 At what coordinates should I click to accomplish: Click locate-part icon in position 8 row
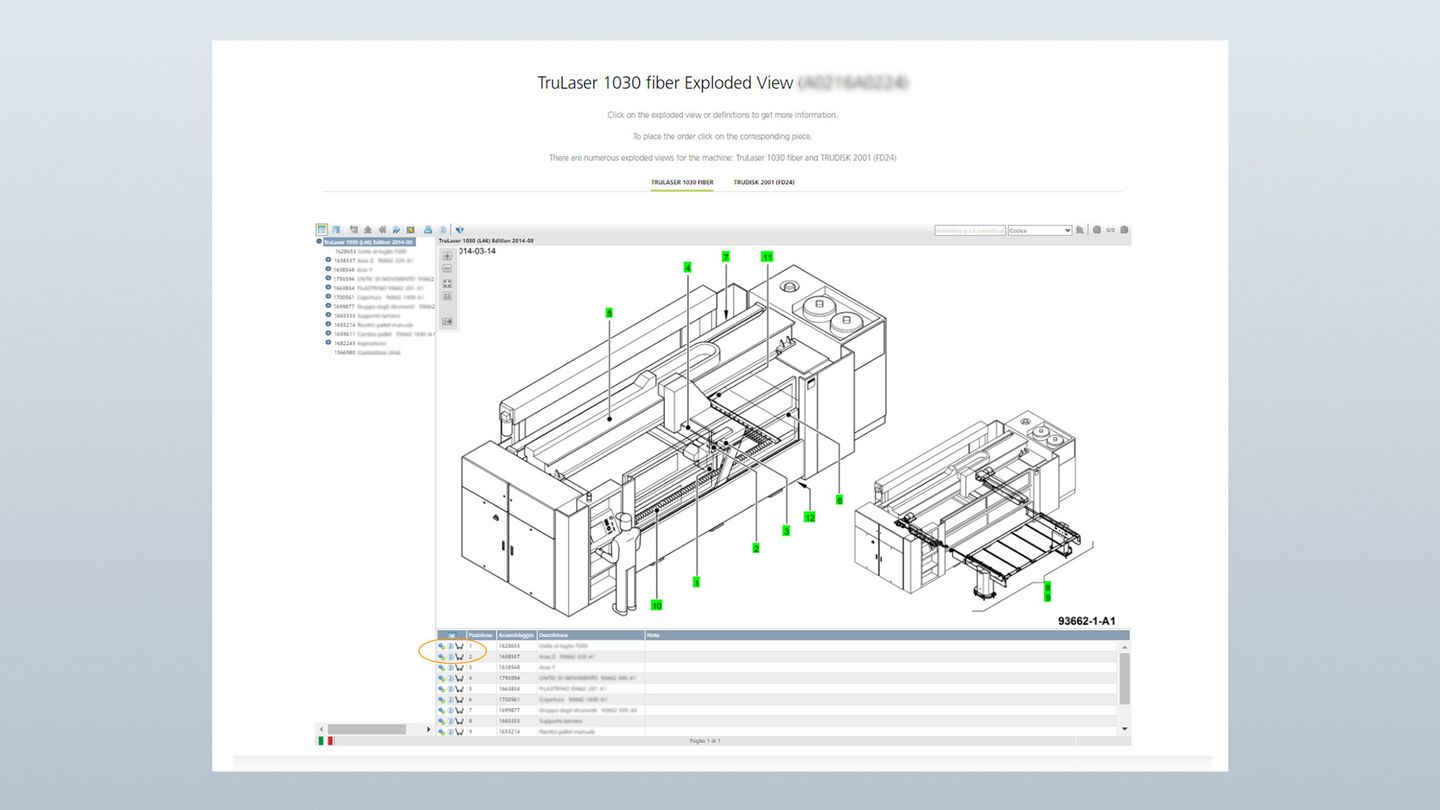441,721
